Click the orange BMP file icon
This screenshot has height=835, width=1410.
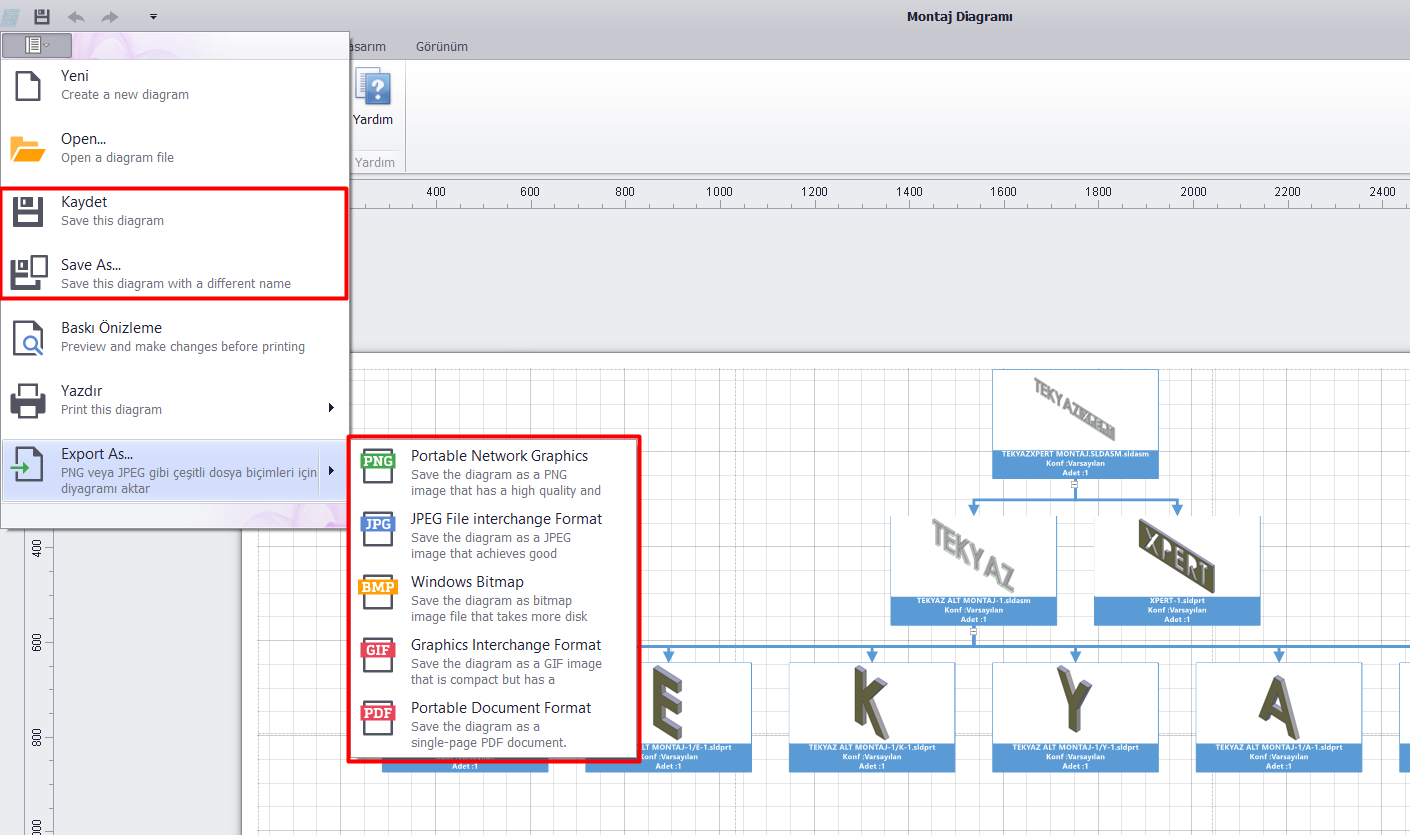[378, 592]
